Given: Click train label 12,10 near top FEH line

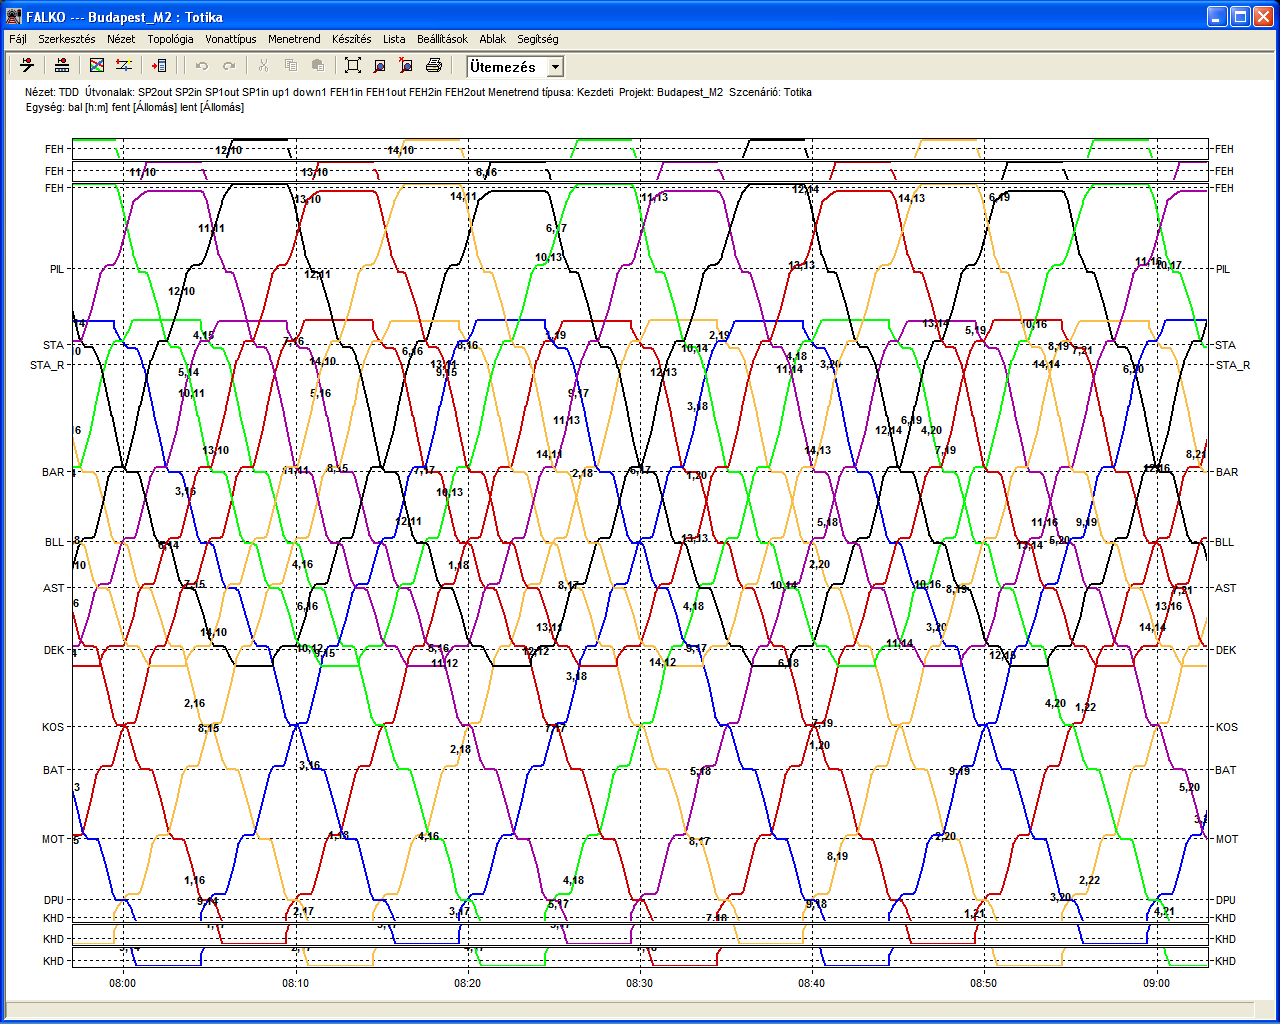Looking at the screenshot, I should [x=229, y=150].
